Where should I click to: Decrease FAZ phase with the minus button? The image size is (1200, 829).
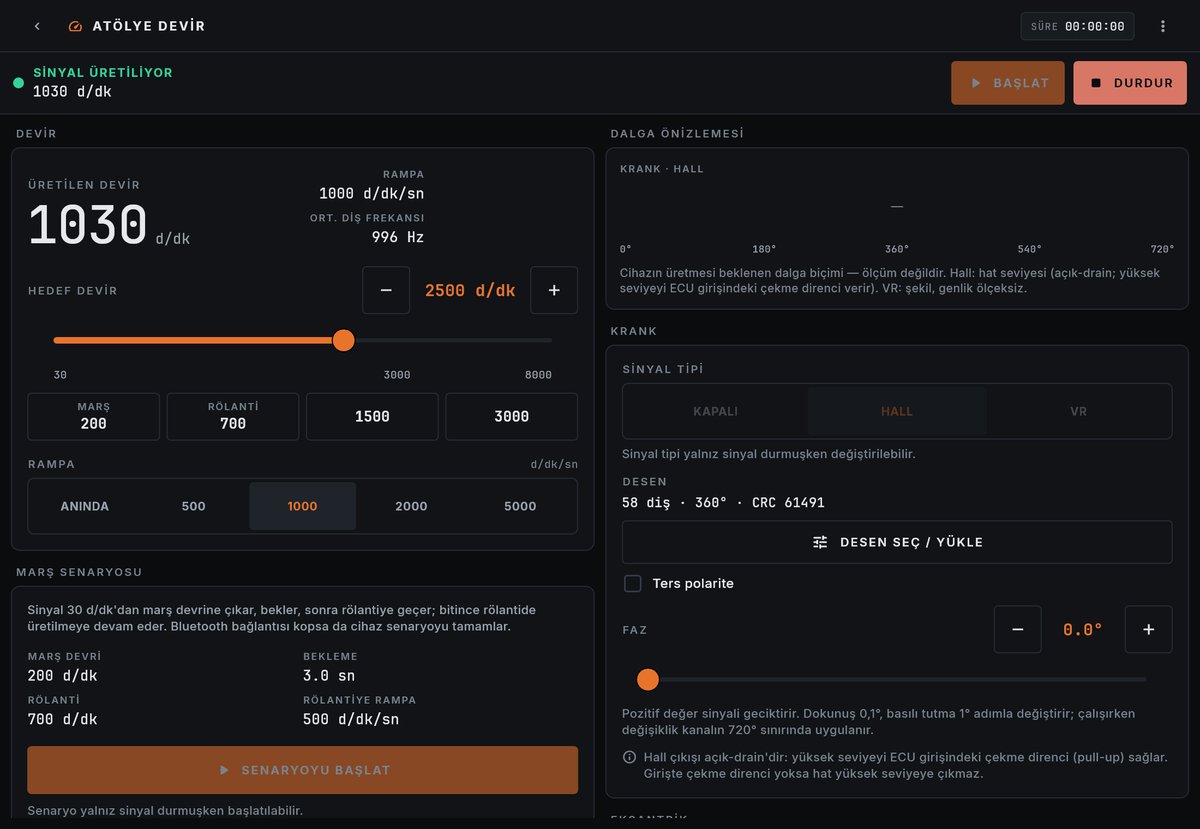click(x=1018, y=629)
